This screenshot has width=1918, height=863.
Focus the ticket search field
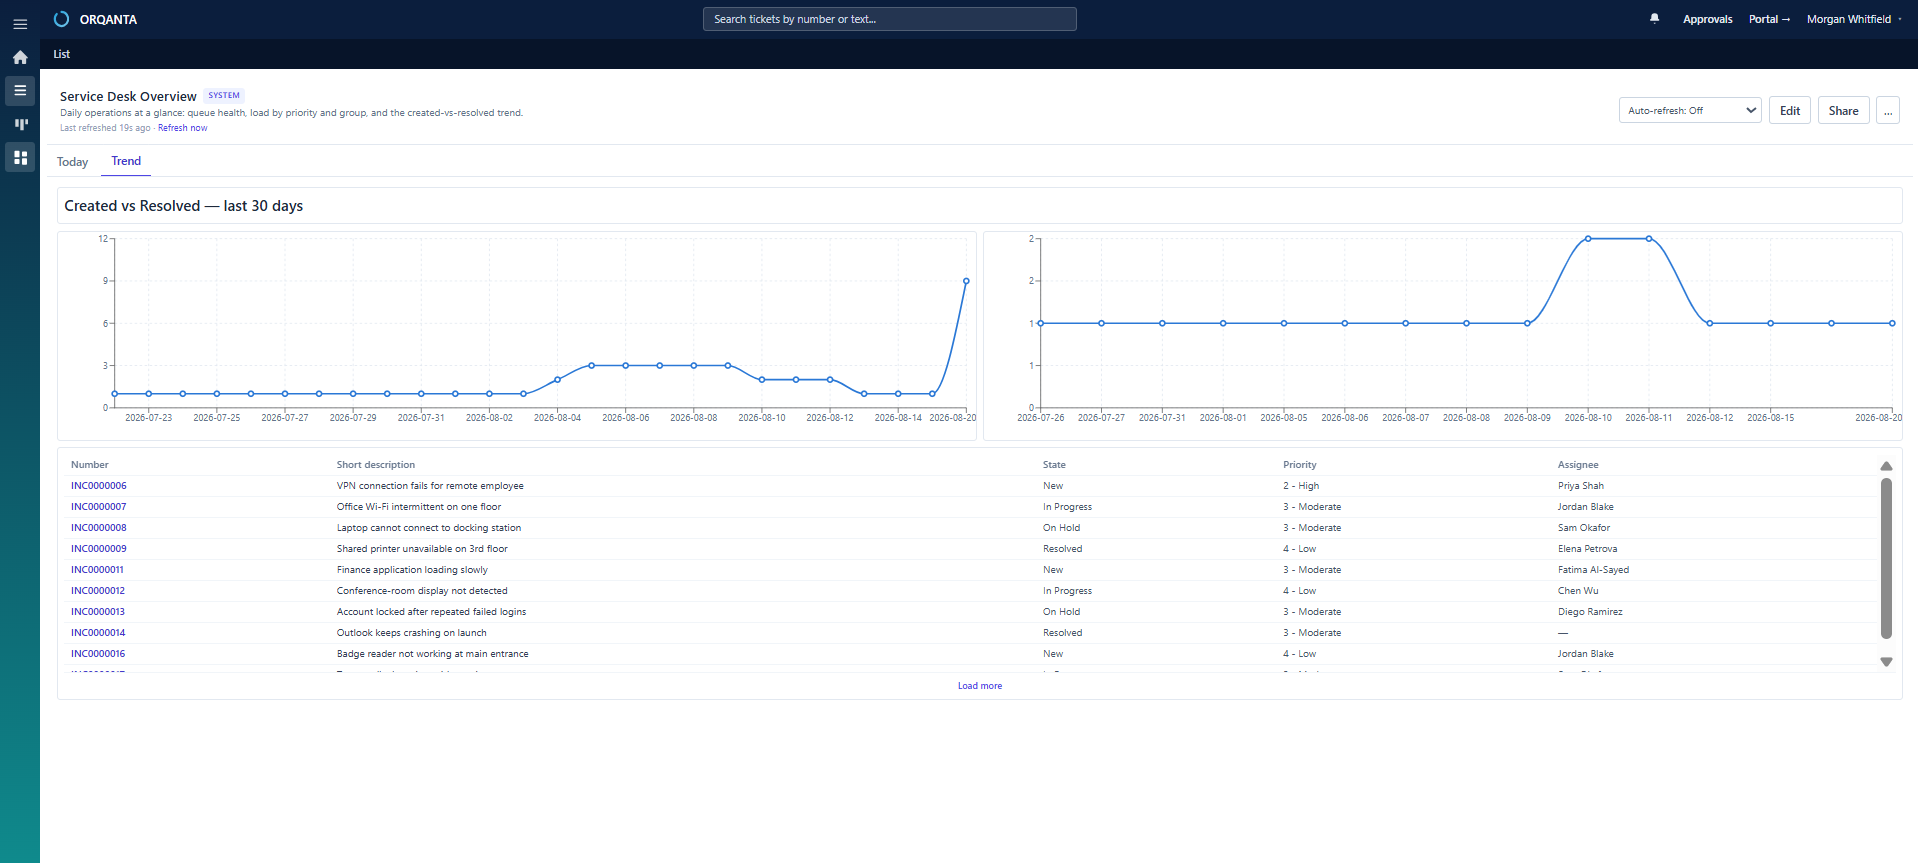889,19
